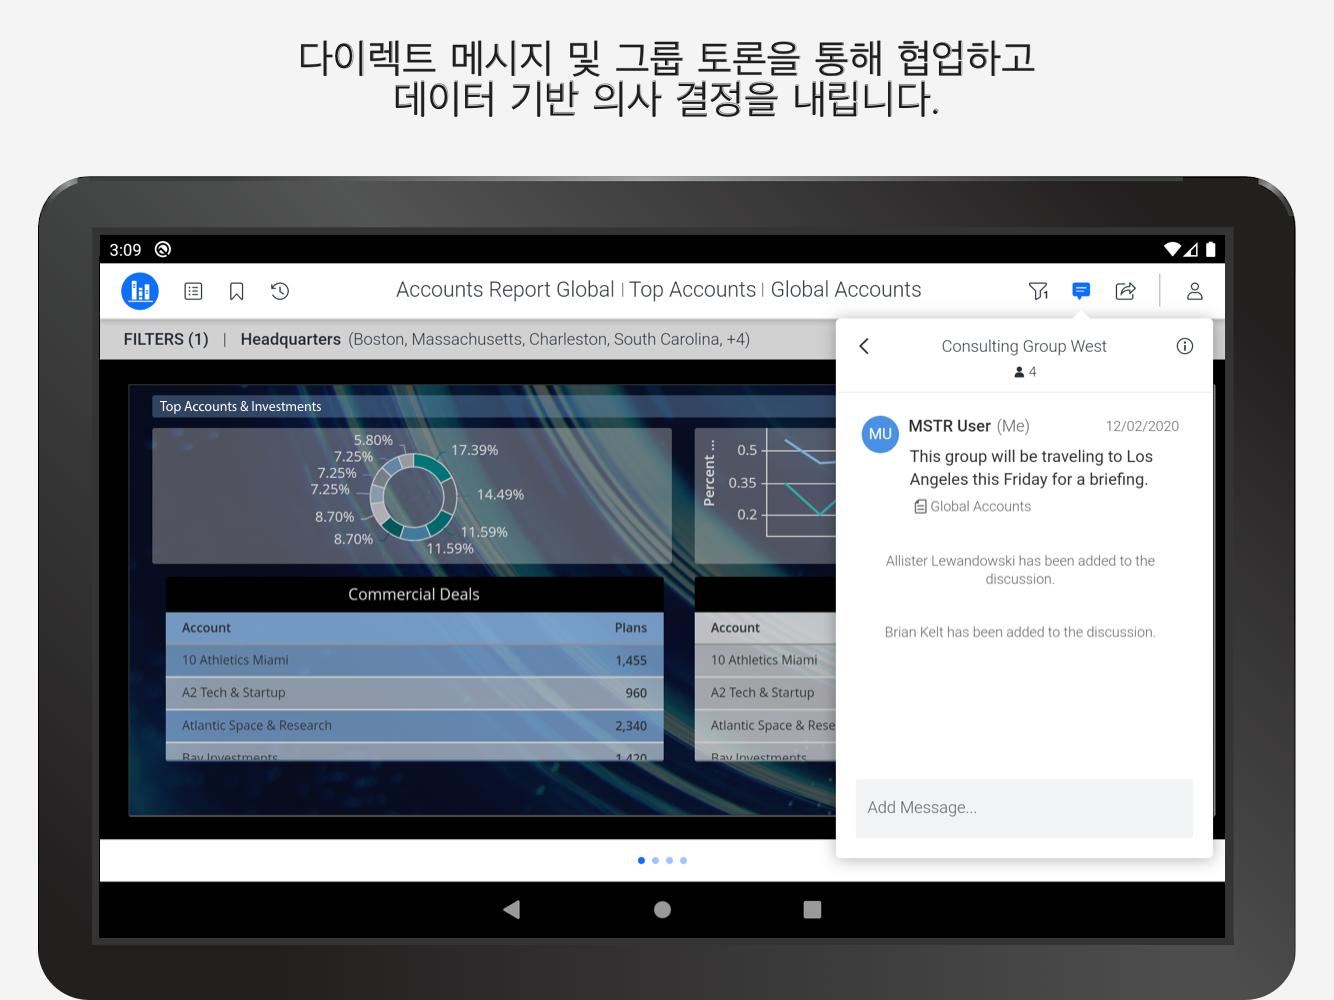Open the table of contents icon
1334x1000 pixels.
[194, 291]
